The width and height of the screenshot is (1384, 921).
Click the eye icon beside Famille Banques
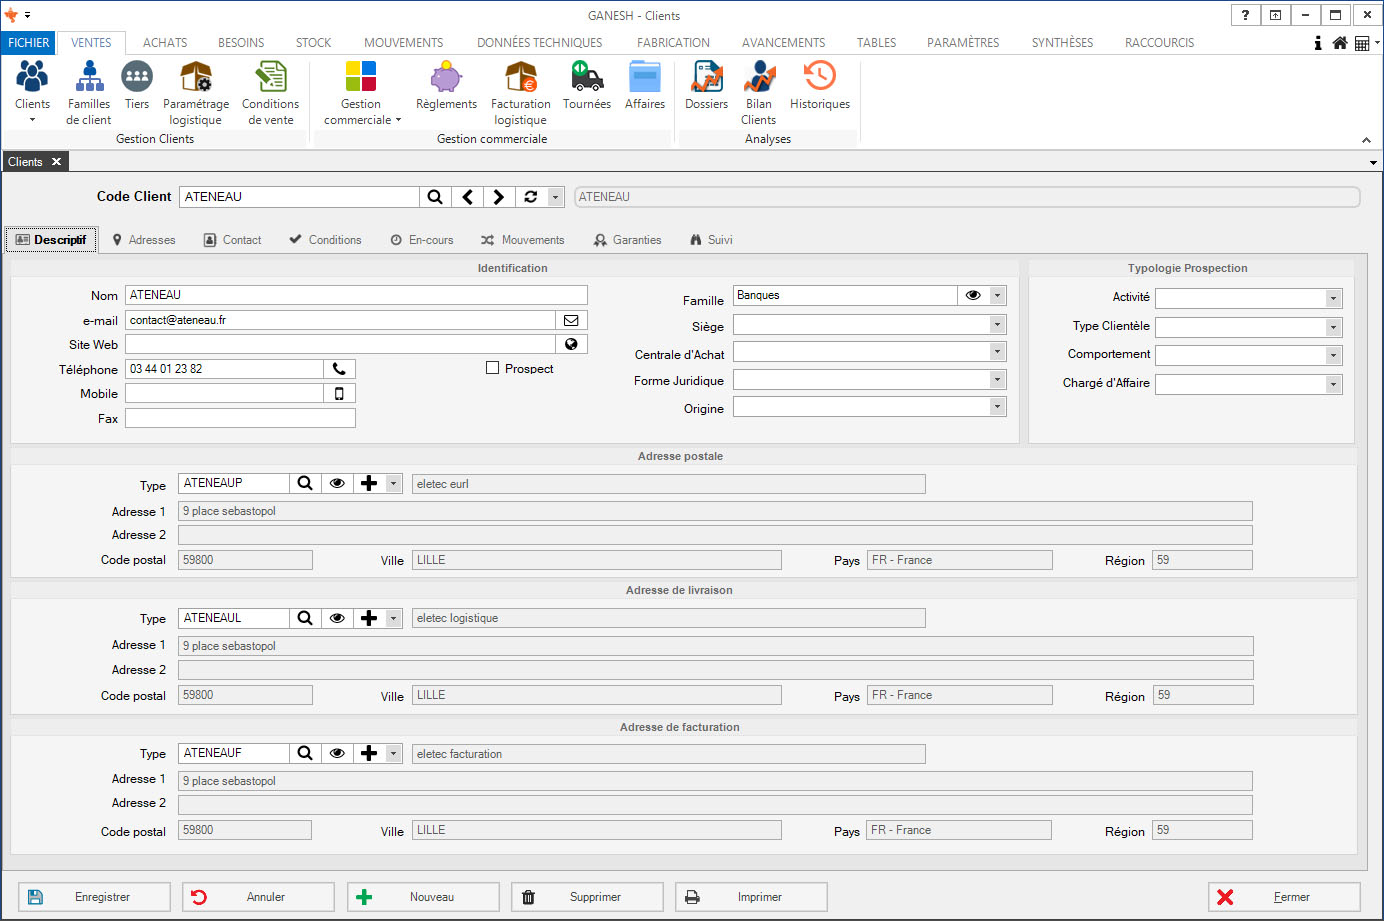pyautogui.click(x=972, y=295)
